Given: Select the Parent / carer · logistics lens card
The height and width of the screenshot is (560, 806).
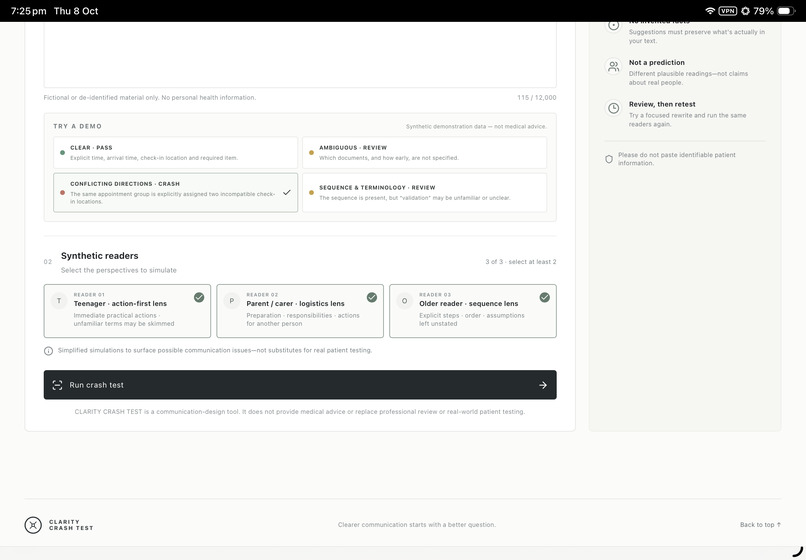Looking at the screenshot, I should pyautogui.click(x=300, y=311).
